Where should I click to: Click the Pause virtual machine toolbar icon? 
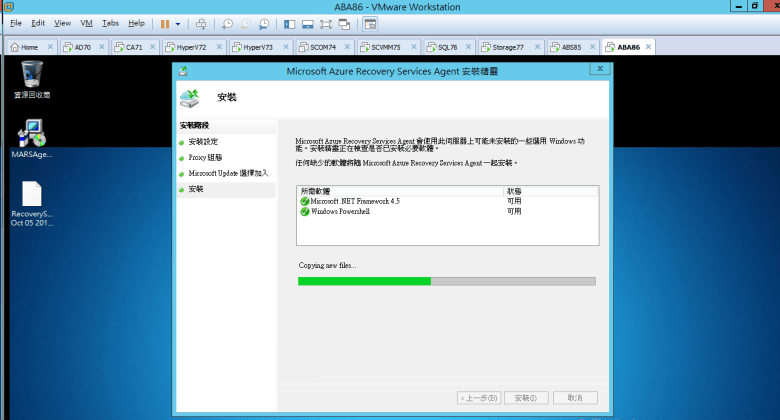(165, 23)
